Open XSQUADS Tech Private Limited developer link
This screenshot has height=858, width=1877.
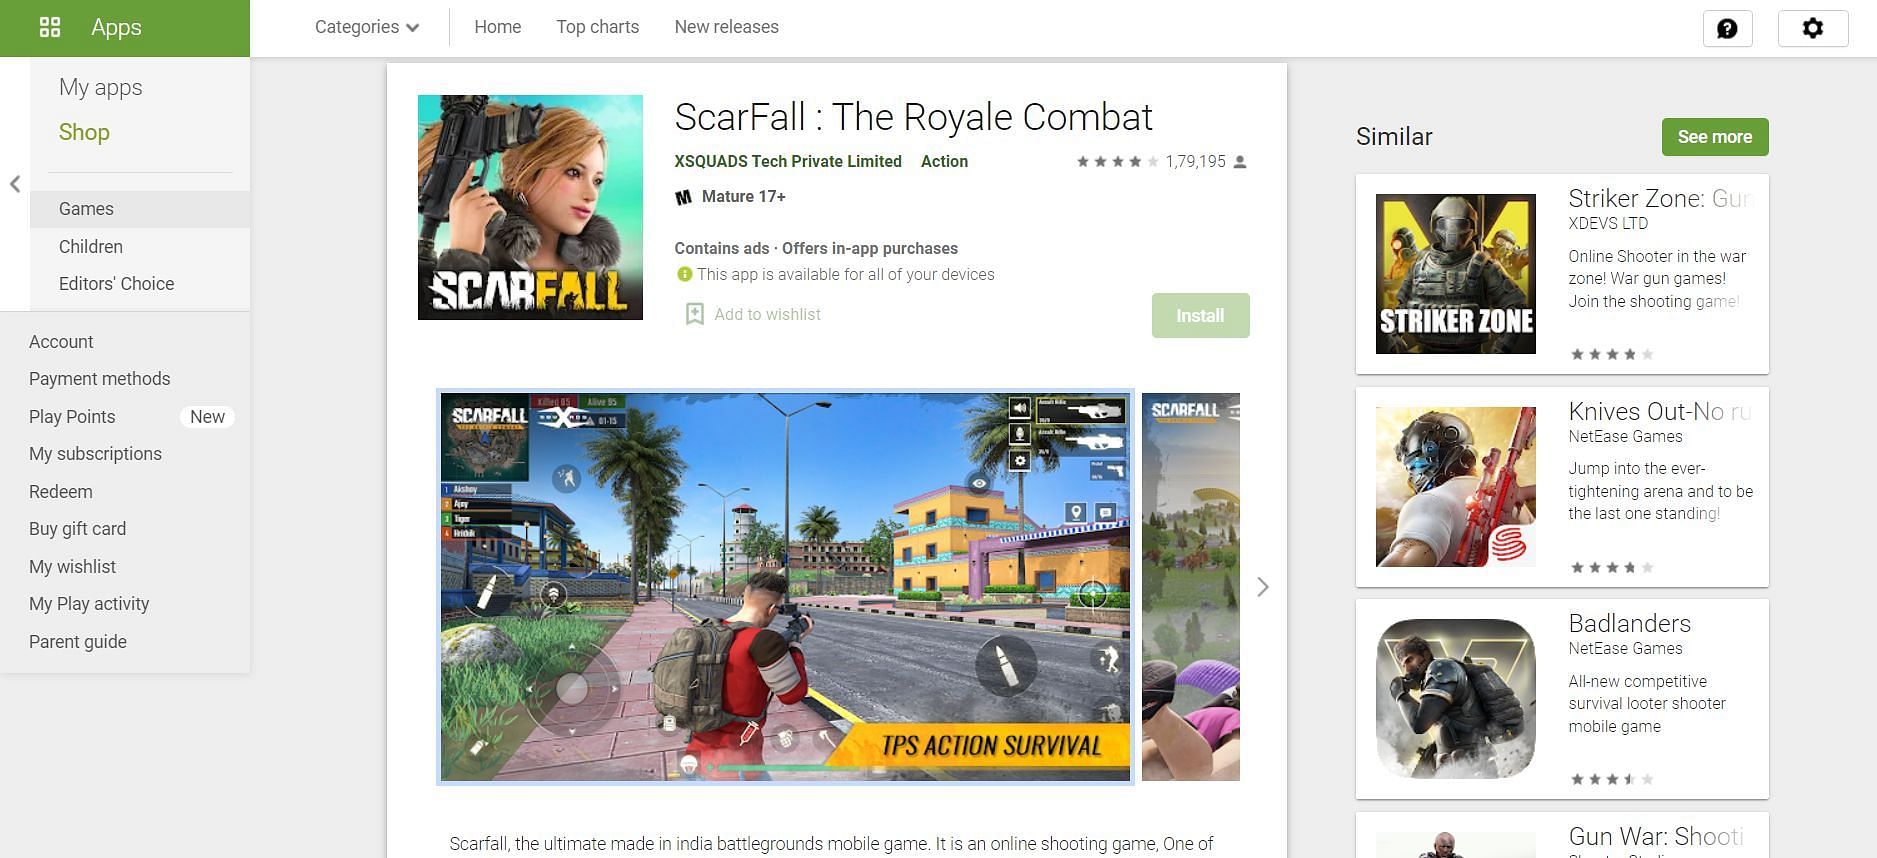point(788,161)
